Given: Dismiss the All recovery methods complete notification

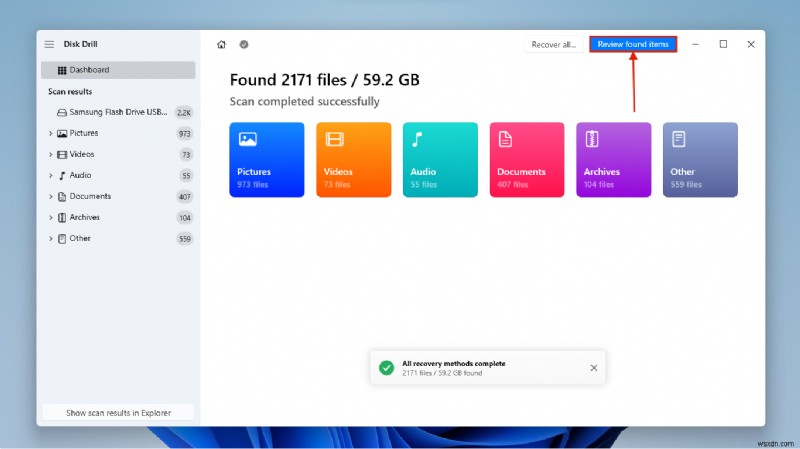Looking at the screenshot, I should (594, 368).
